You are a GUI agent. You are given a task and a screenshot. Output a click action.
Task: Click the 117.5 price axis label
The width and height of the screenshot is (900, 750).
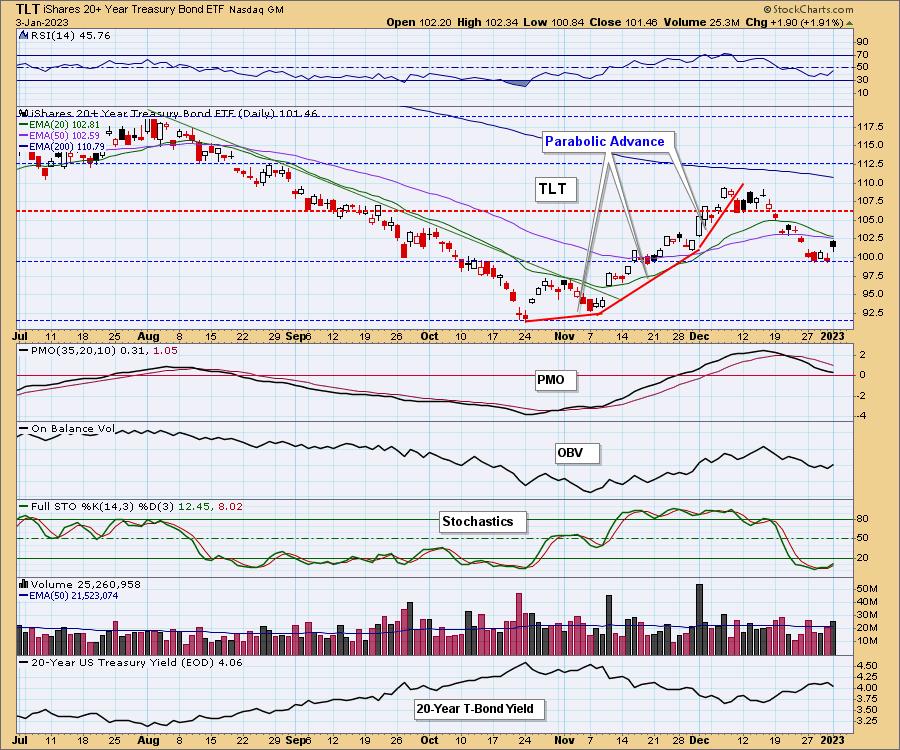point(871,126)
